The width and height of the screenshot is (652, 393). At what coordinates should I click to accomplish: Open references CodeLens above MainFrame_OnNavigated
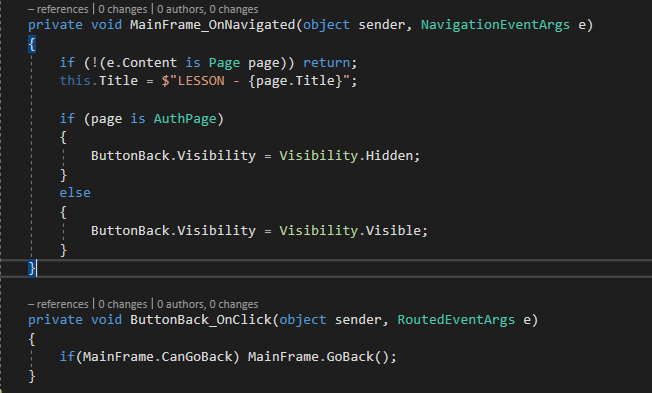coord(58,9)
